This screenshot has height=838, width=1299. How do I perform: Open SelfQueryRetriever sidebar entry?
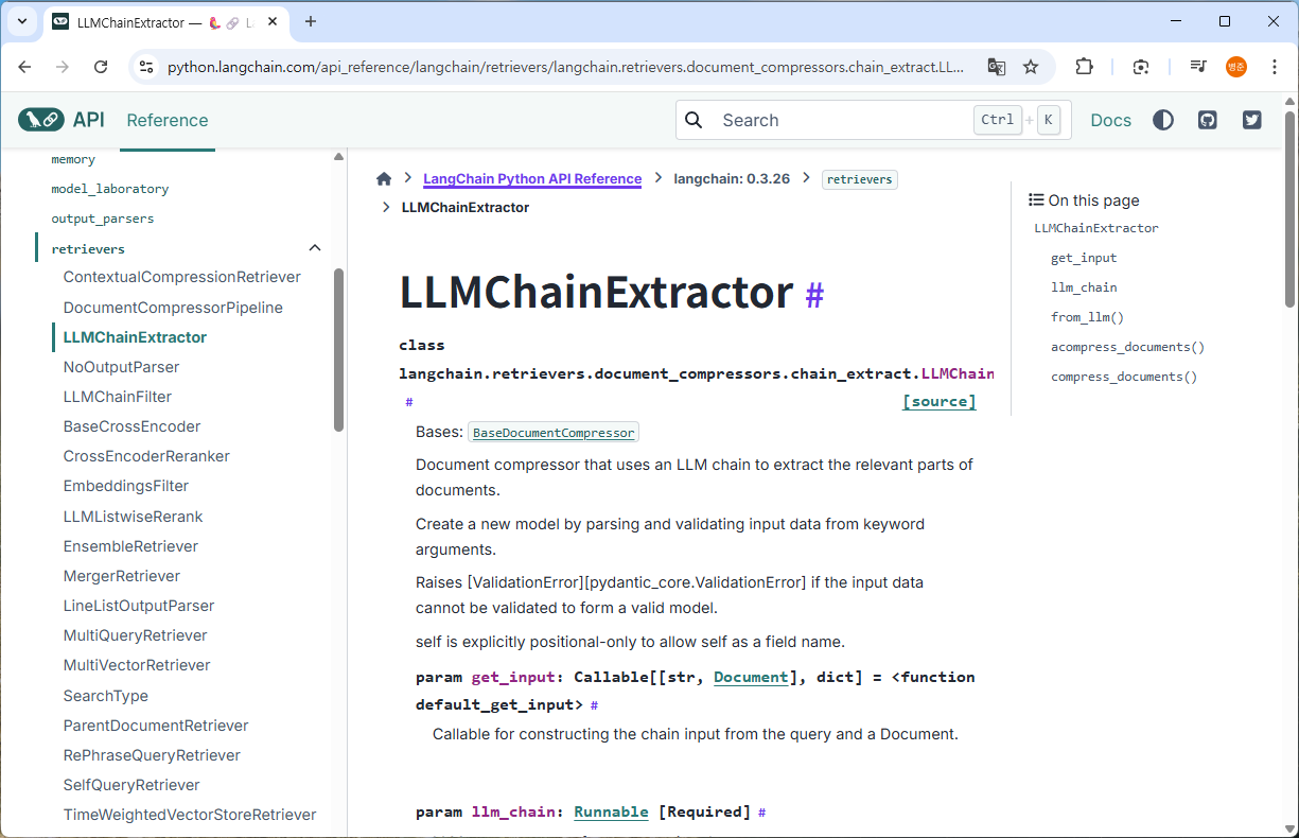pos(131,785)
